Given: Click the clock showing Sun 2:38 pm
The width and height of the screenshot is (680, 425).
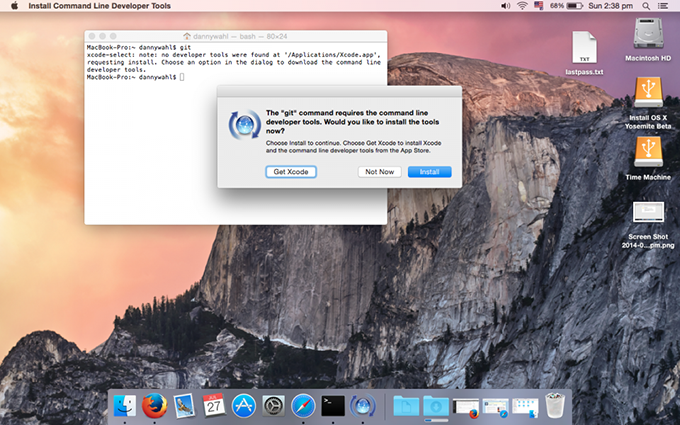Looking at the screenshot, I should pyautogui.click(x=610, y=6).
